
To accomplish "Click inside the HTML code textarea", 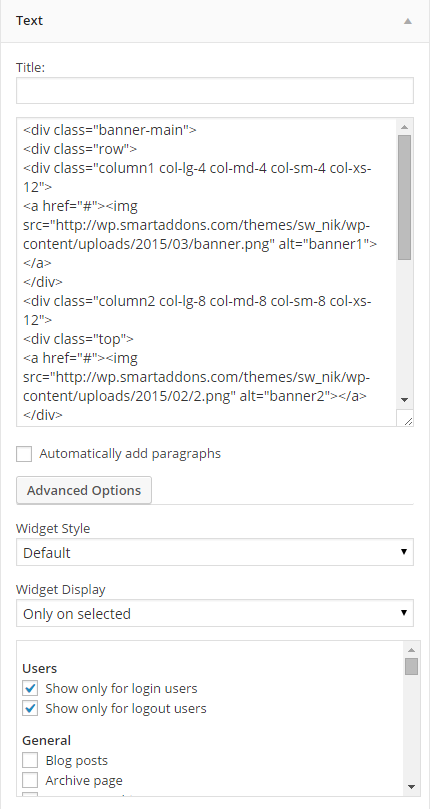I will 206,272.
